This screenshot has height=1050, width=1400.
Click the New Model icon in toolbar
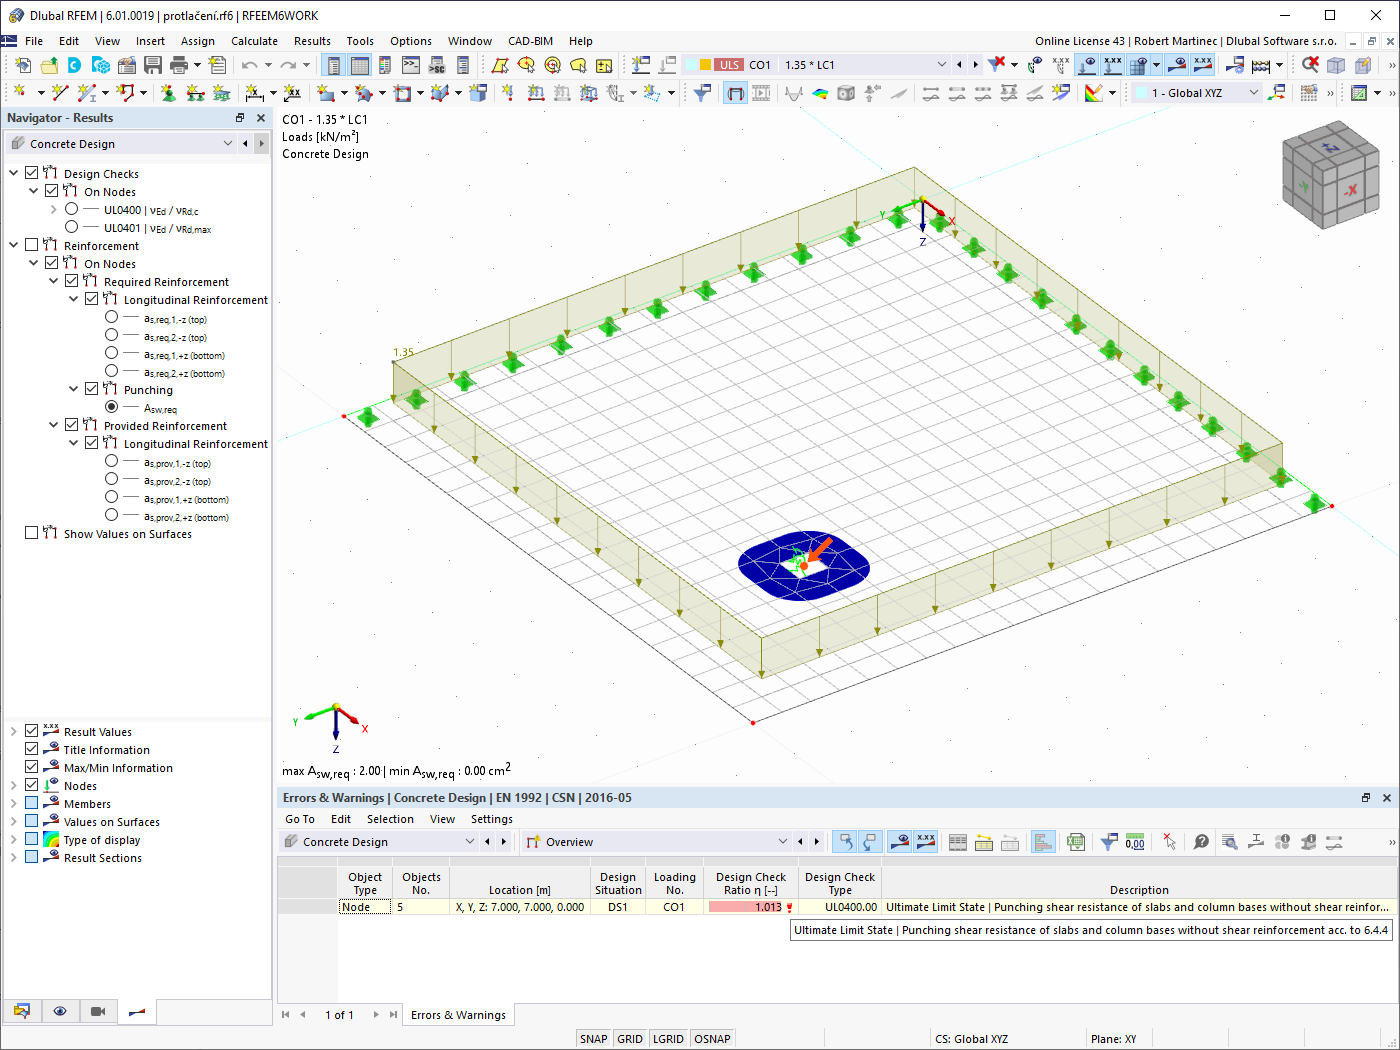(23, 65)
